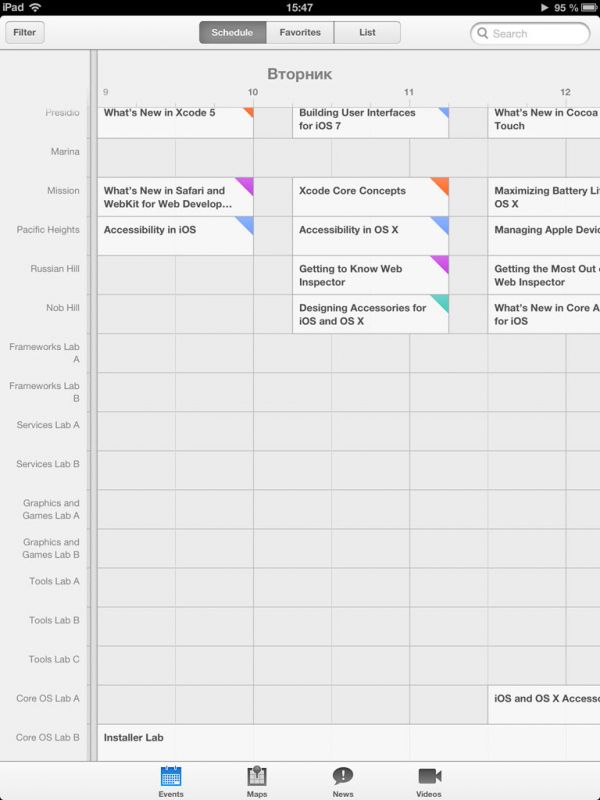
Task: Select the Services Lab B label
Action: click(48, 464)
